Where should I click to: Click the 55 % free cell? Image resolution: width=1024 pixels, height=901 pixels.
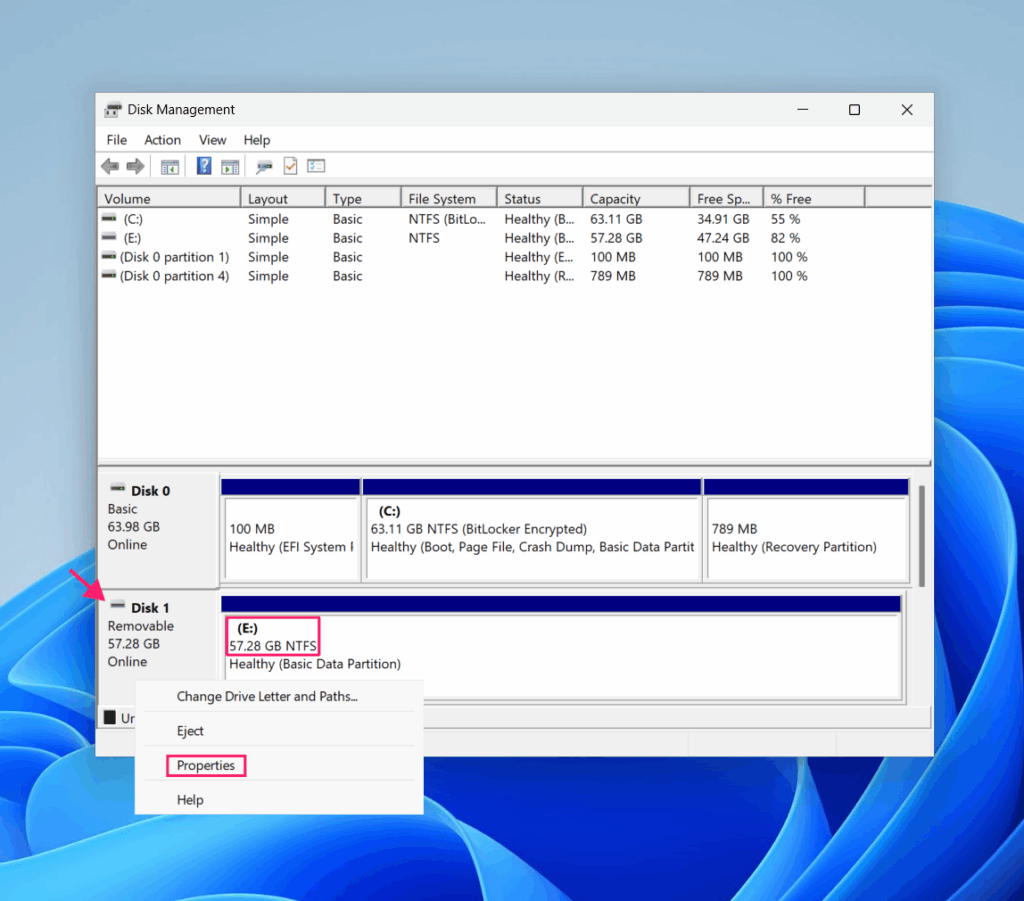(x=785, y=219)
